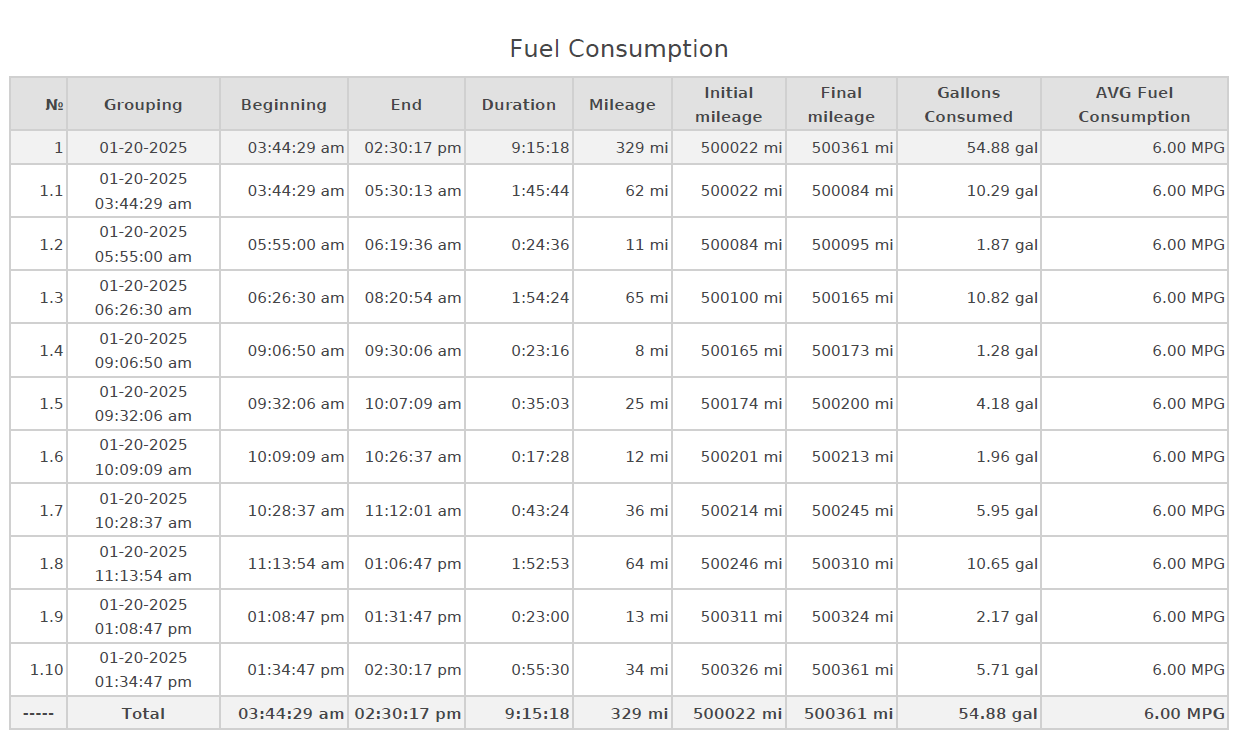Screen dimensions: 1242x740
Task: Click grouping cell 01-20-2025 09:06:50 am
Action: click(x=143, y=350)
